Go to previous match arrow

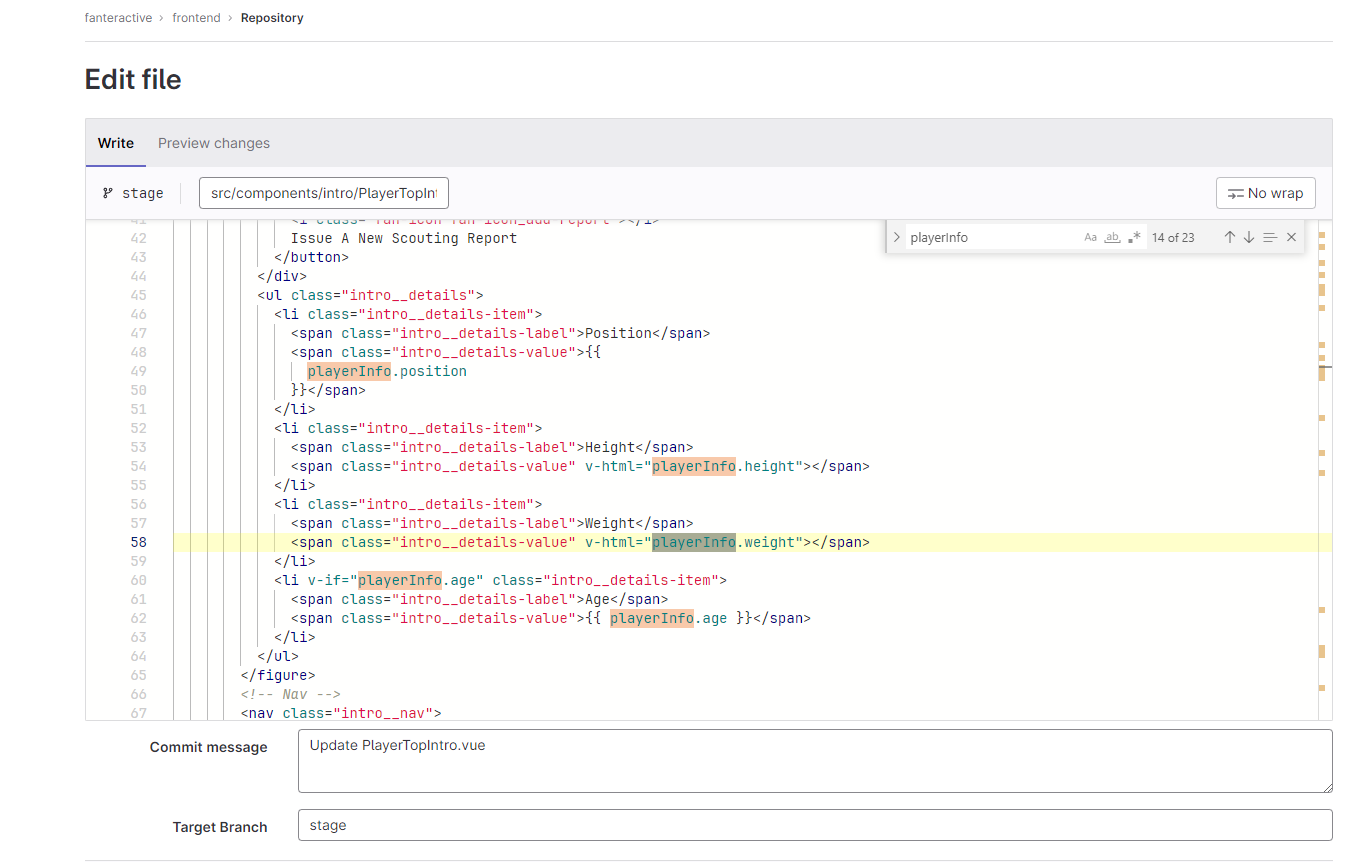[1230, 237]
